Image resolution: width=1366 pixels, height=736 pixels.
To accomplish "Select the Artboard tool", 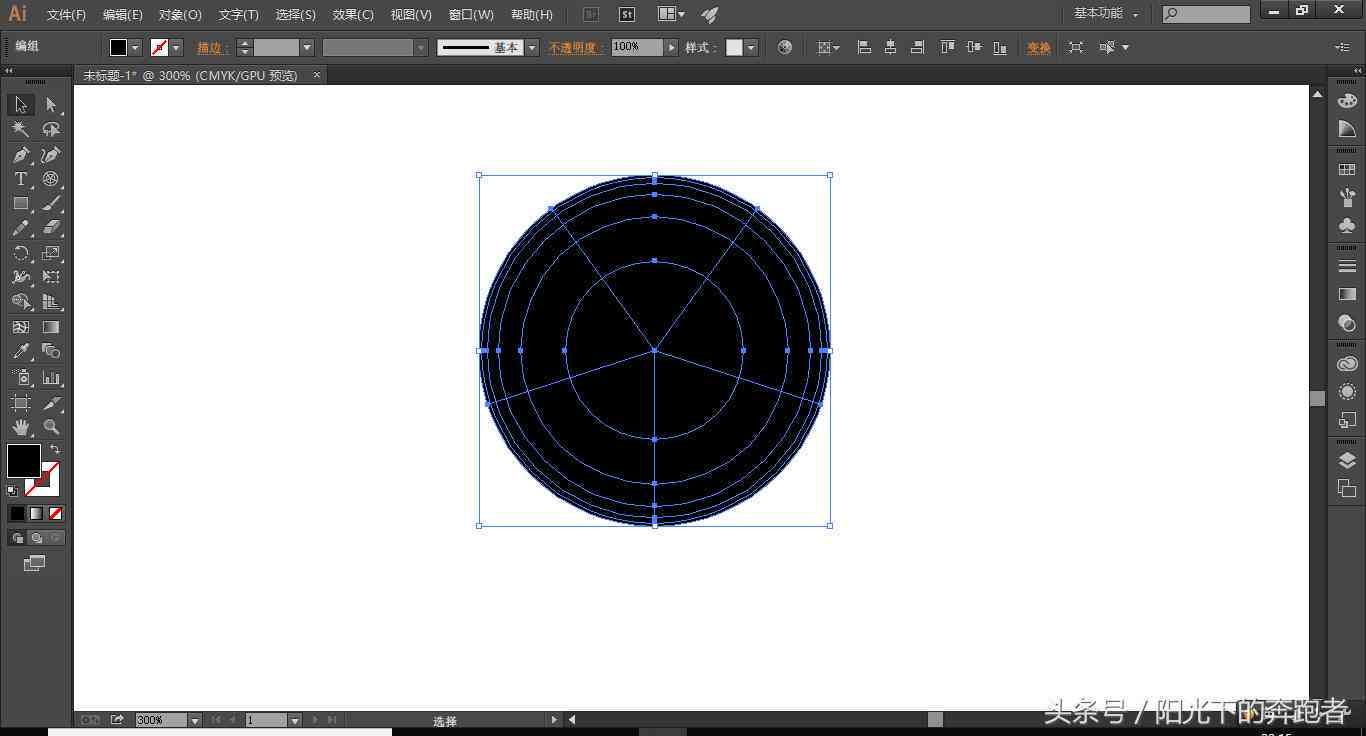I will pyautogui.click(x=21, y=402).
